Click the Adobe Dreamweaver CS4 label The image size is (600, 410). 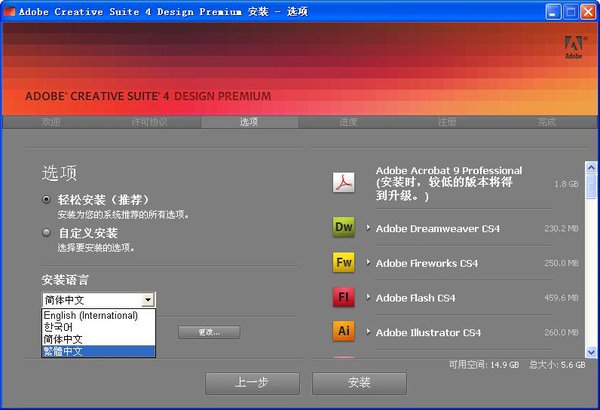click(438, 229)
